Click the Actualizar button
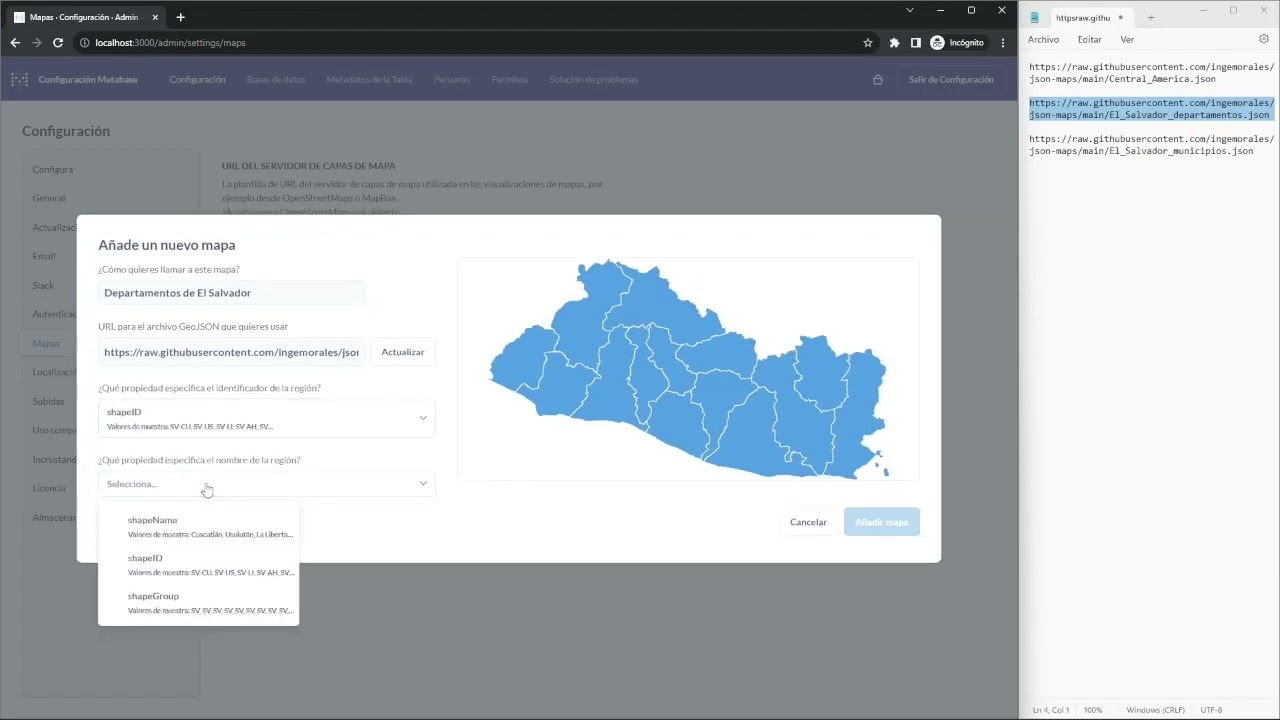 (x=403, y=352)
